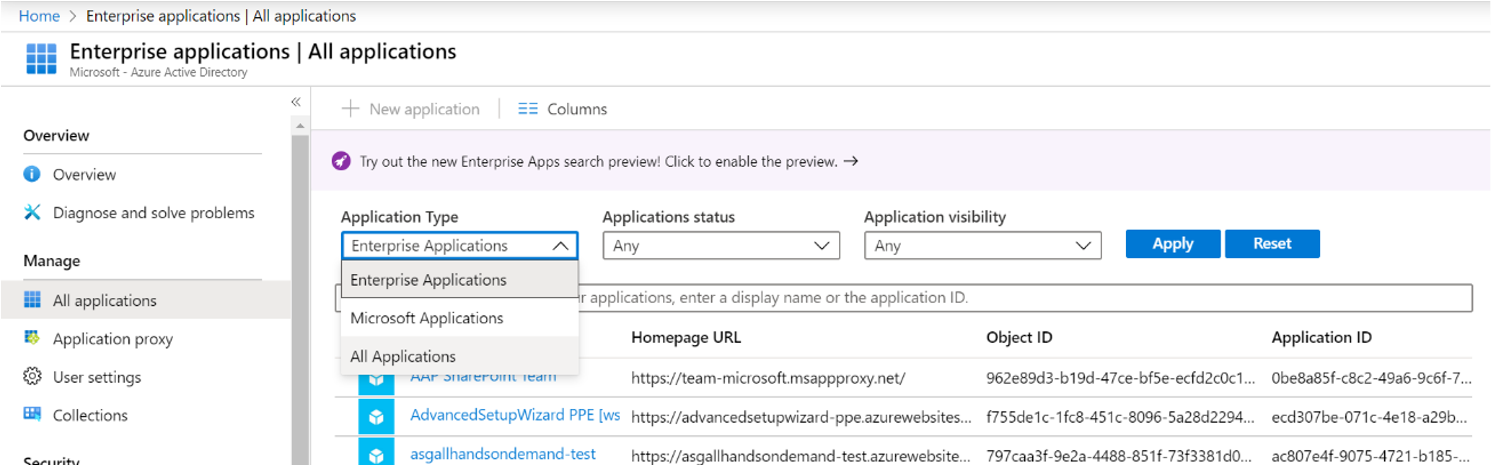
Task: Click the Application ID starting 0be8a85f
Action: click(1371, 378)
